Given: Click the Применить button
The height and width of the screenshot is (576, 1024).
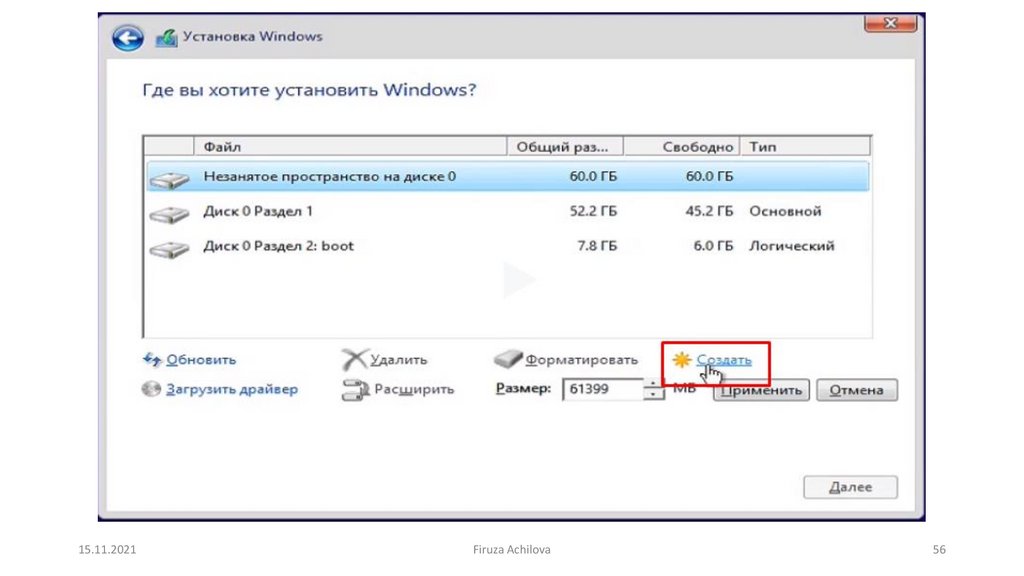Looking at the screenshot, I should (761, 390).
